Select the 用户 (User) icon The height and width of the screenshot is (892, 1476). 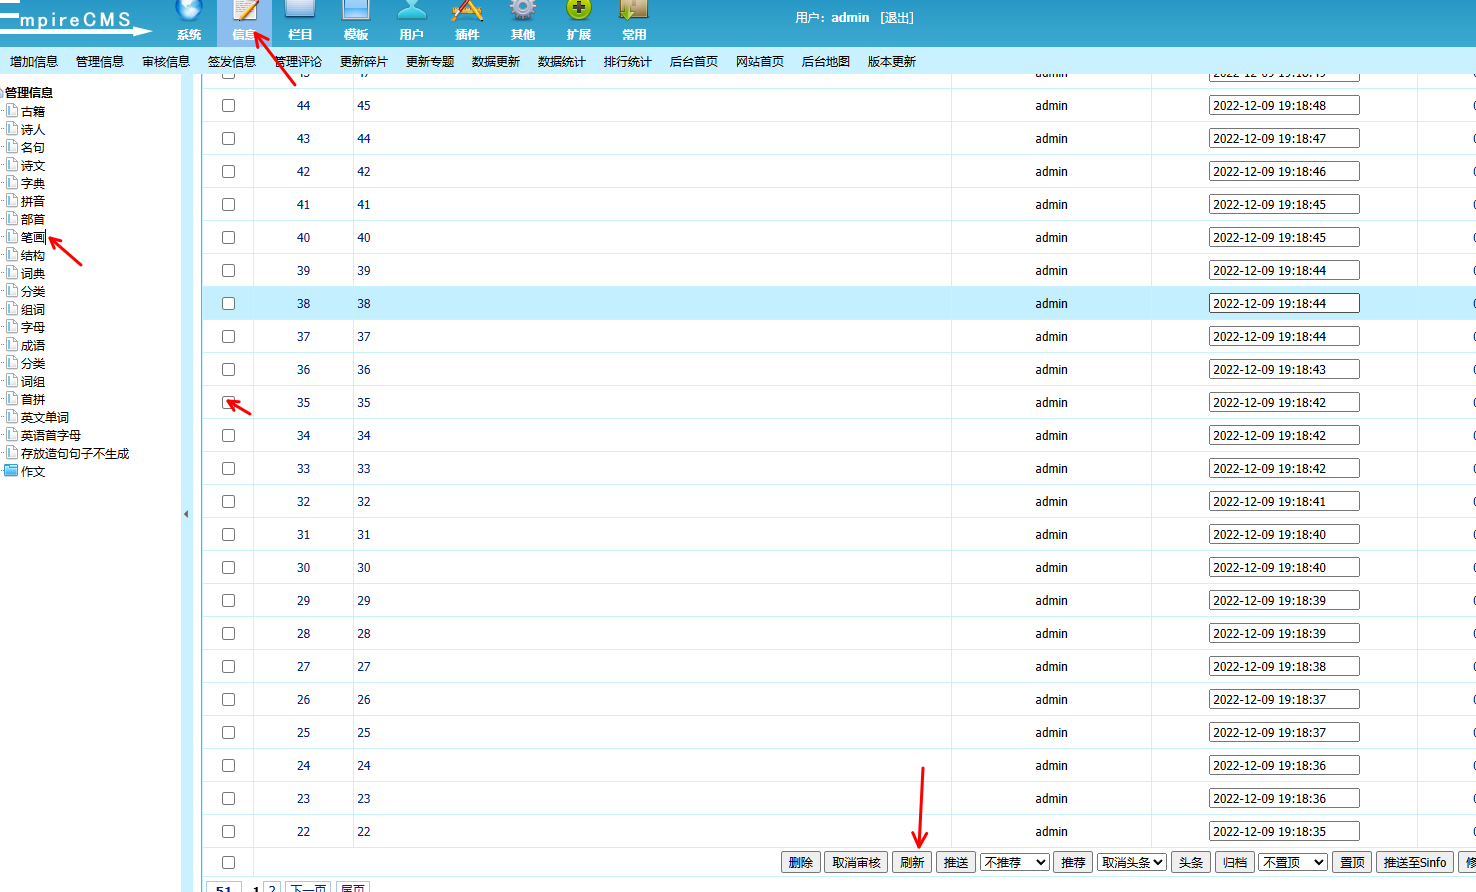tap(411, 20)
